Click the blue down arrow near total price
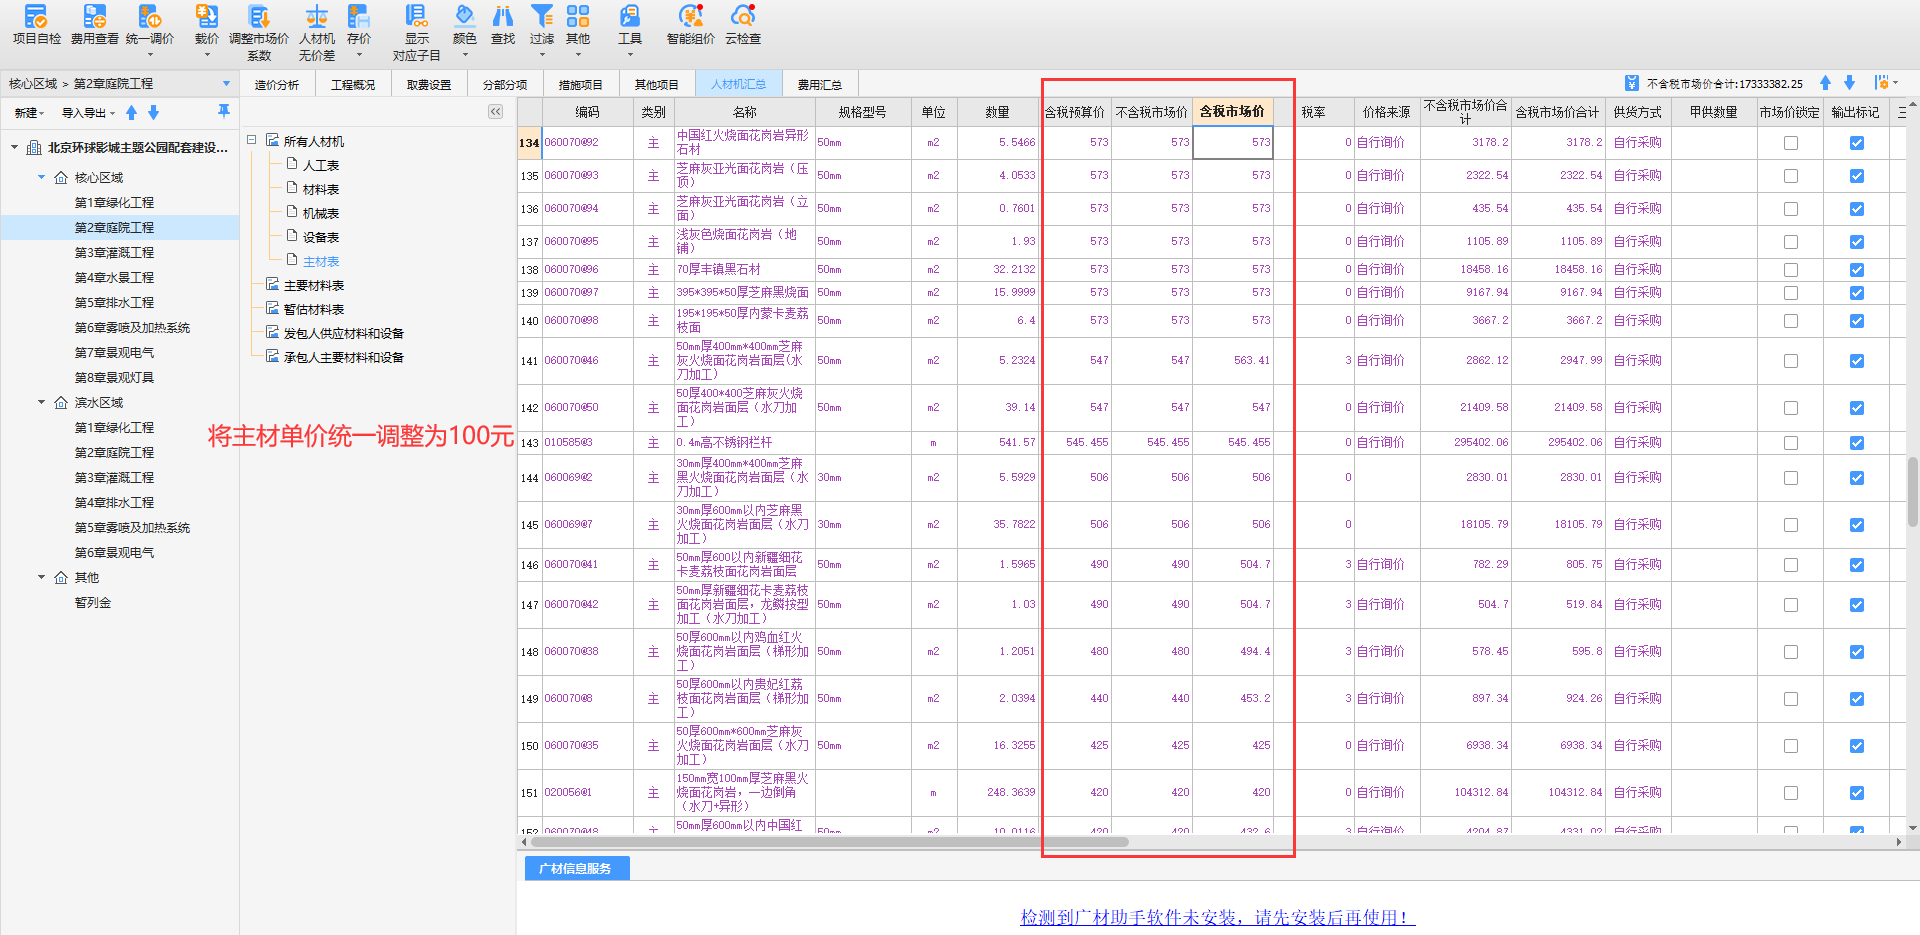The height and width of the screenshot is (935, 1920). coord(1849,83)
